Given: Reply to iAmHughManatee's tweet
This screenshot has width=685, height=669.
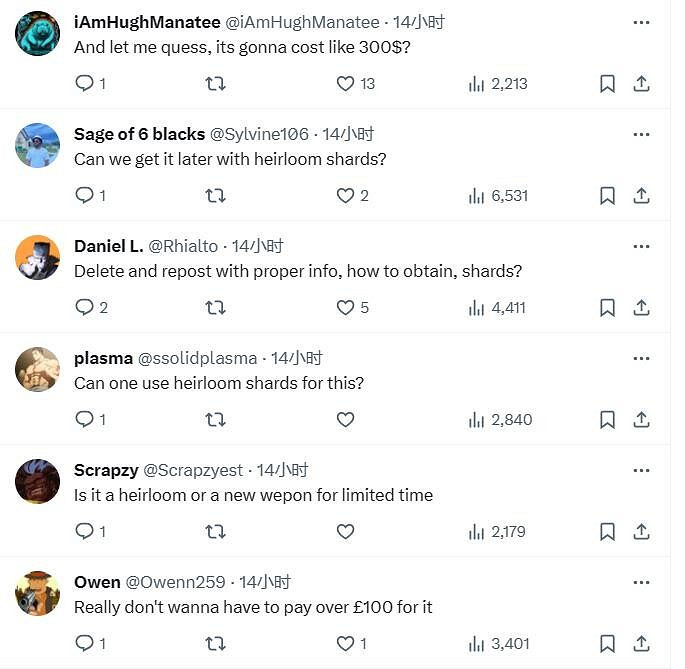Looking at the screenshot, I should [x=85, y=84].
